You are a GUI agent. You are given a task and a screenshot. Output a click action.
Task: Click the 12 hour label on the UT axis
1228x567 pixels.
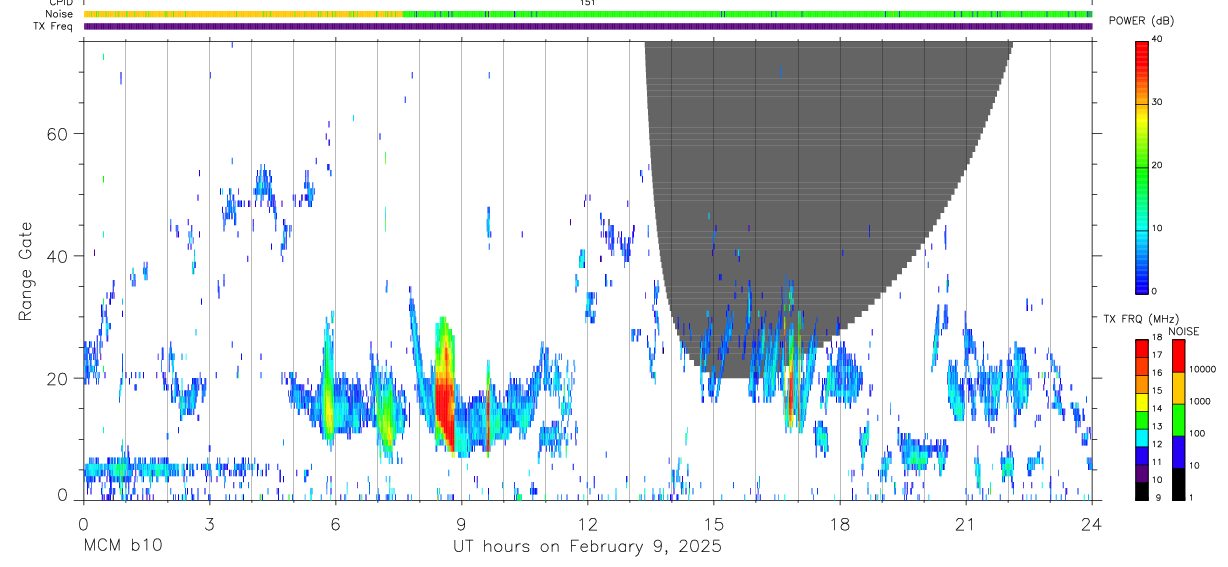click(588, 523)
